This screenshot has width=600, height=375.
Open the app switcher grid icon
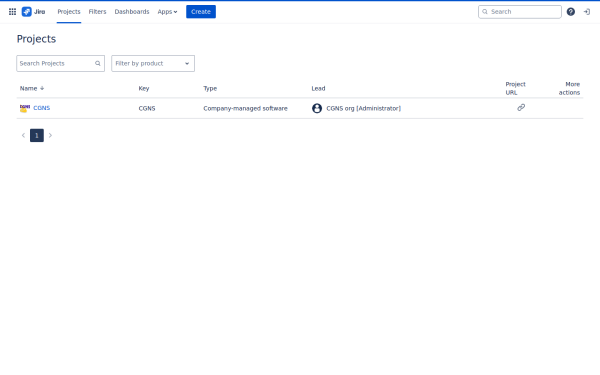(x=12, y=12)
